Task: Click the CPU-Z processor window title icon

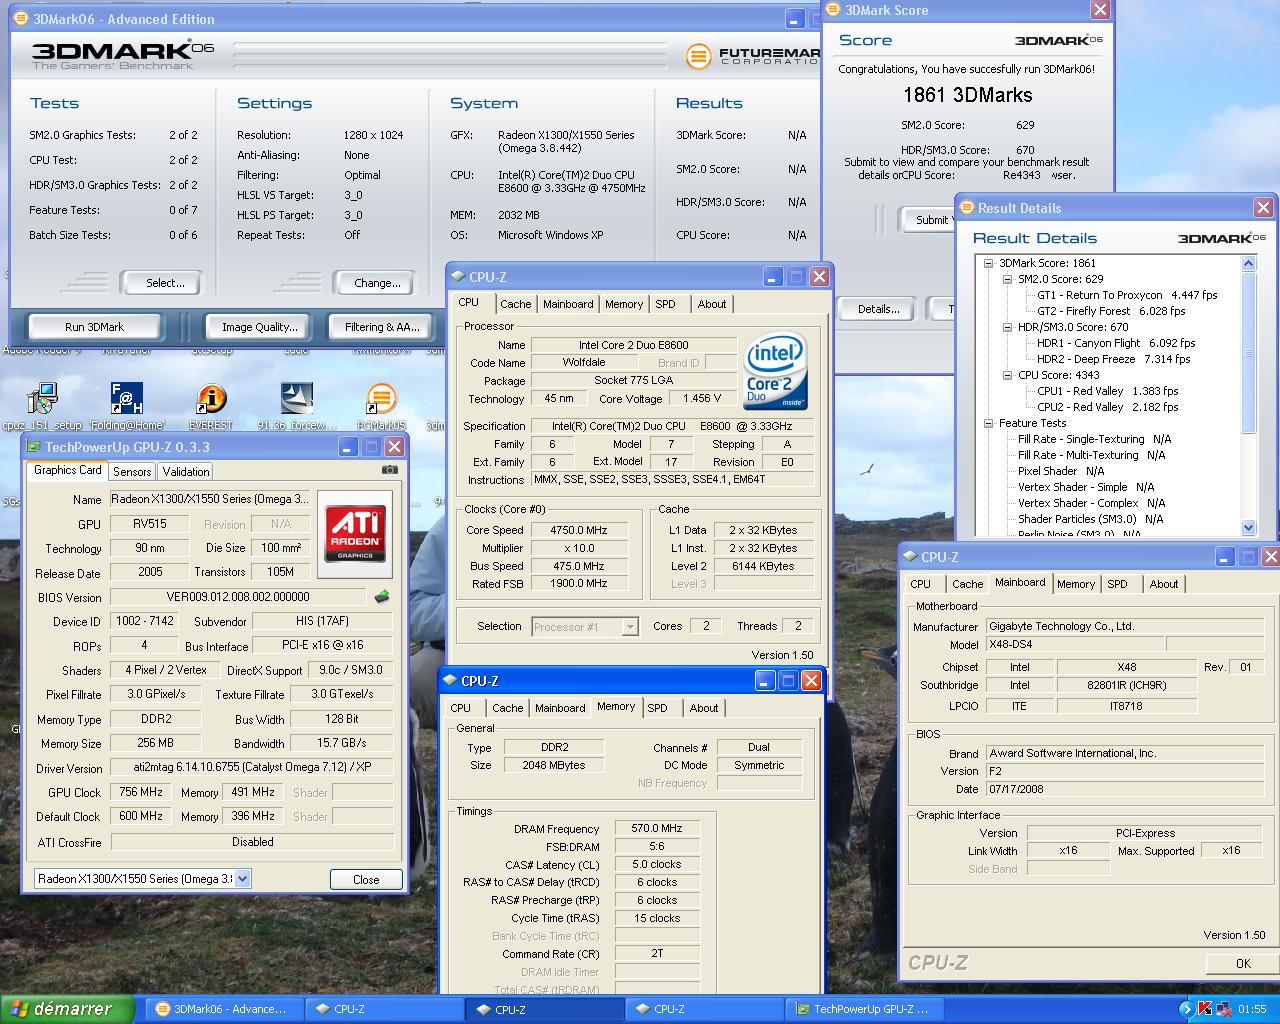Action: 458,277
